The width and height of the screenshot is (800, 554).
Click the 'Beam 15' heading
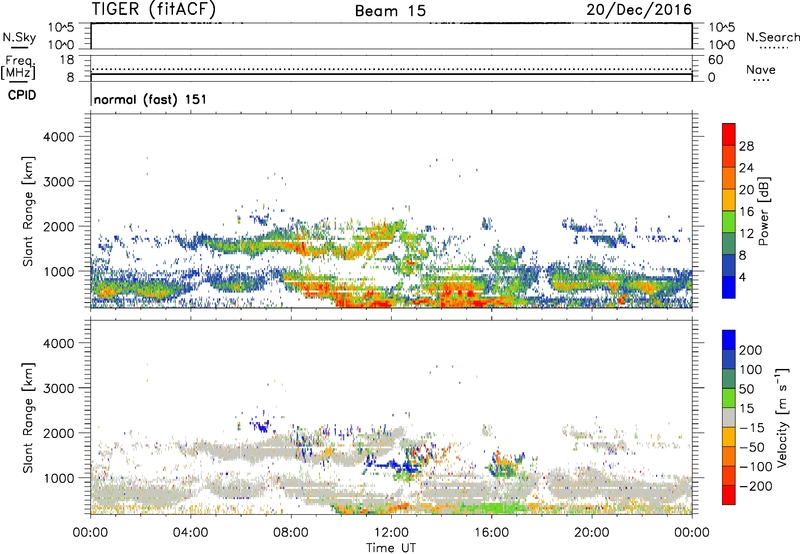(390, 11)
